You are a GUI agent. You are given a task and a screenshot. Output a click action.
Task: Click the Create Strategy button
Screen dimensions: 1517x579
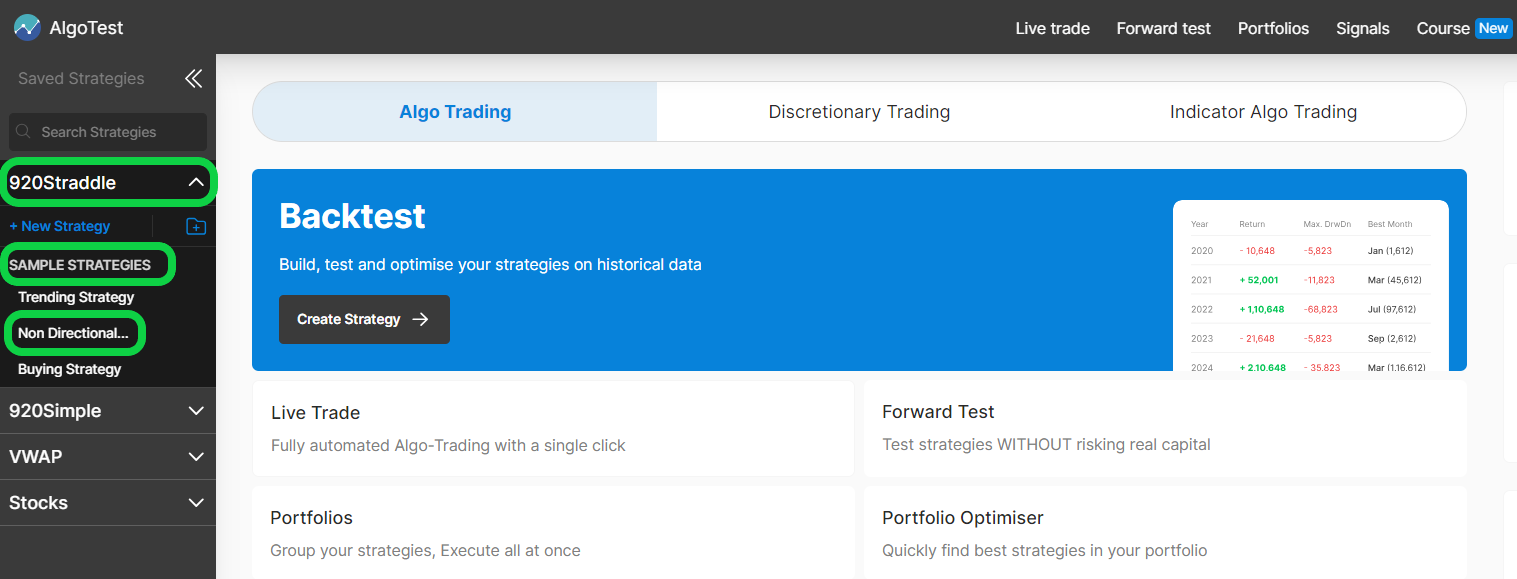coord(364,319)
